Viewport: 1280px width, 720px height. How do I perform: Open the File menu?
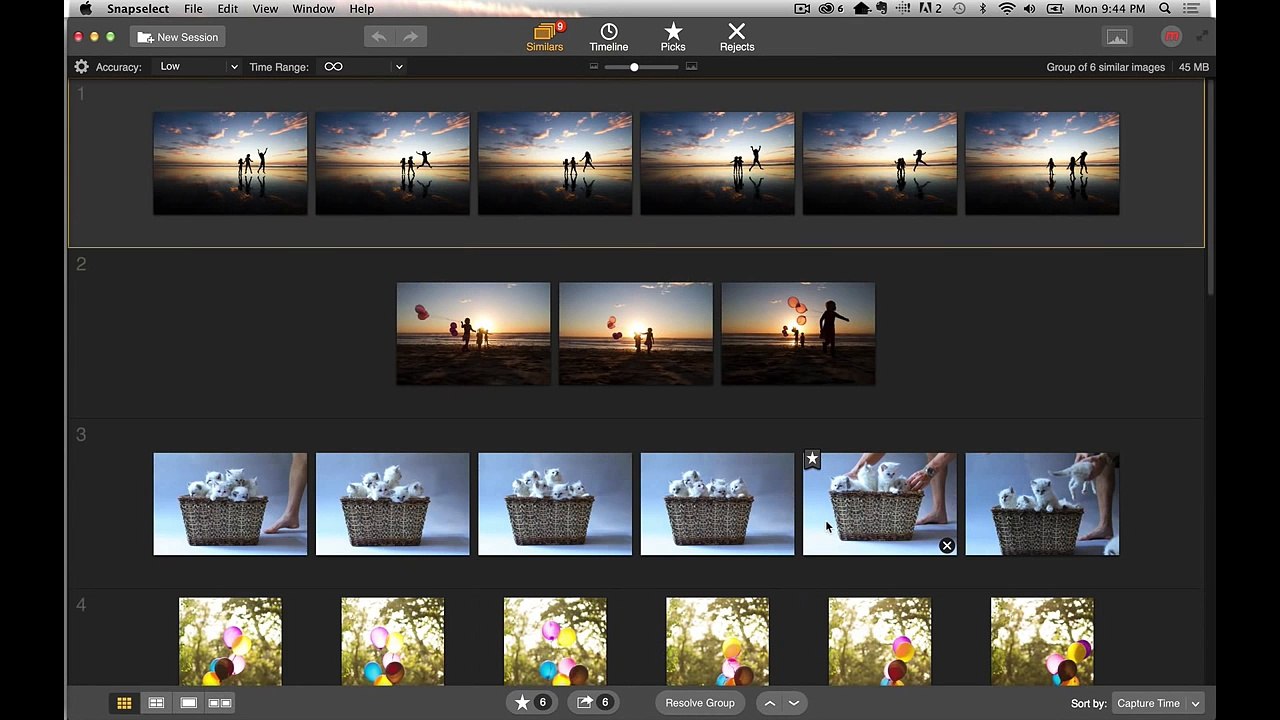click(193, 9)
